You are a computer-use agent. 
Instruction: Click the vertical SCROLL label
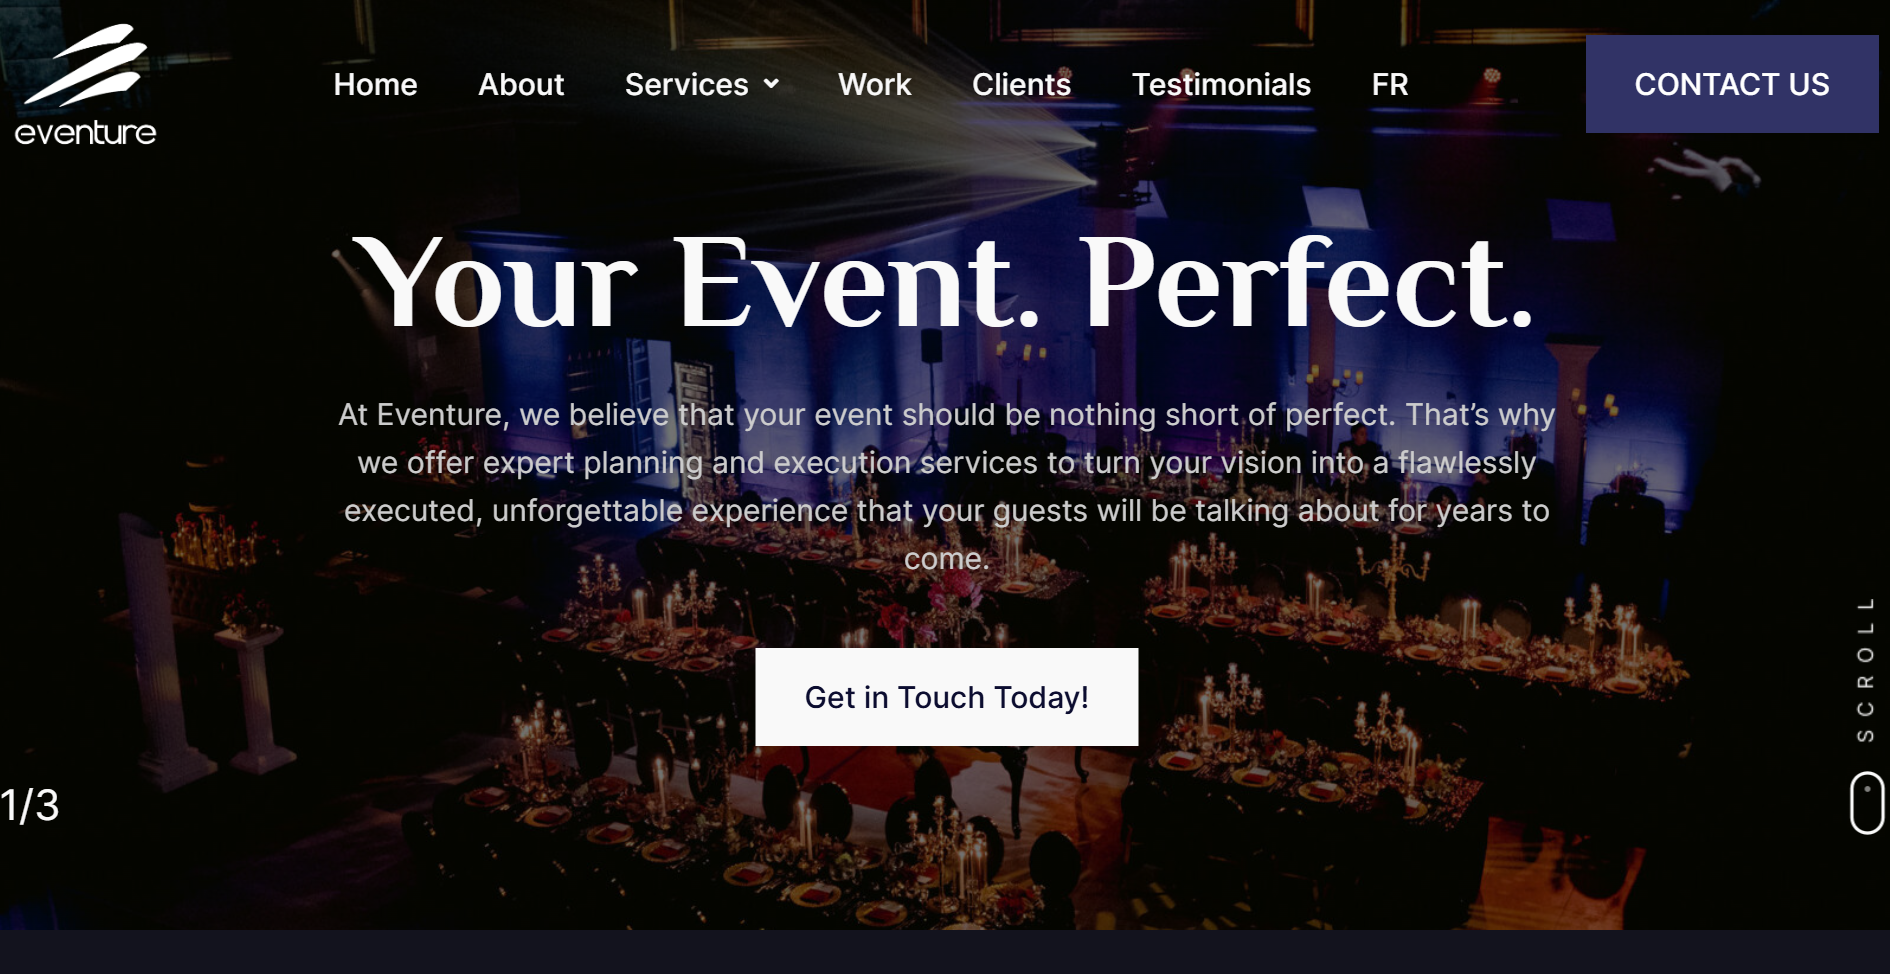[x=1865, y=670]
